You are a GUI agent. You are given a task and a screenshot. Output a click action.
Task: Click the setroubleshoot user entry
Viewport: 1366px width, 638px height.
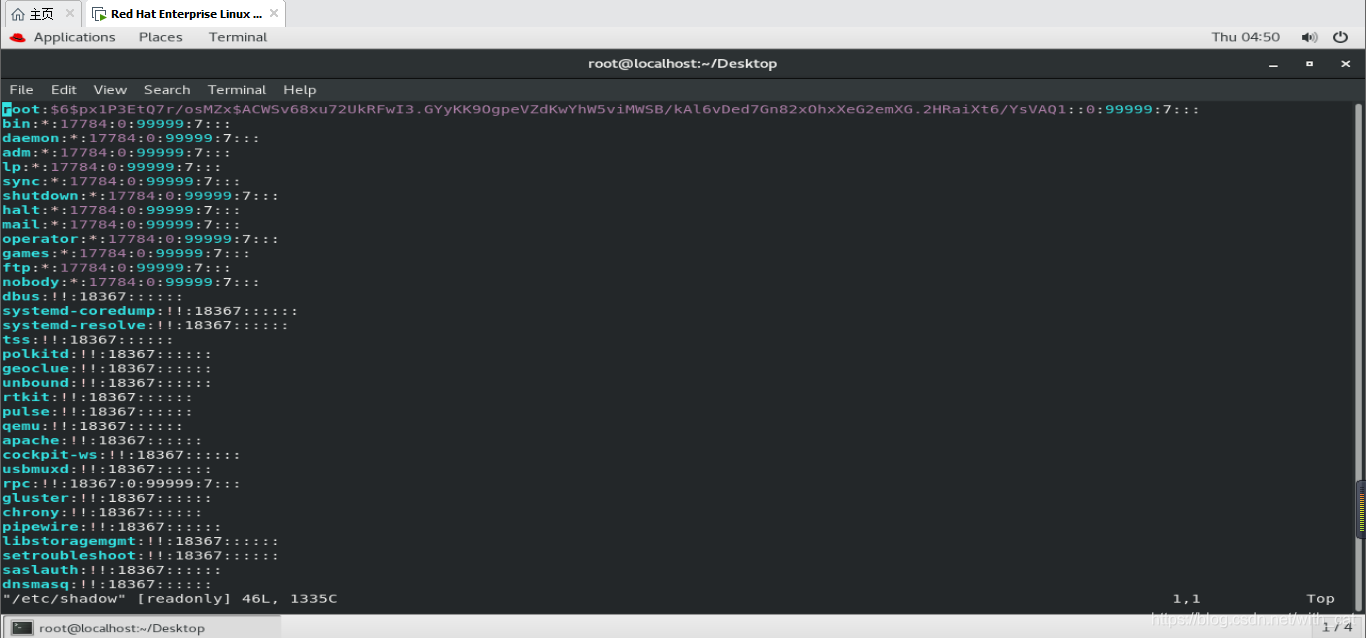pyautogui.click(x=140, y=555)
